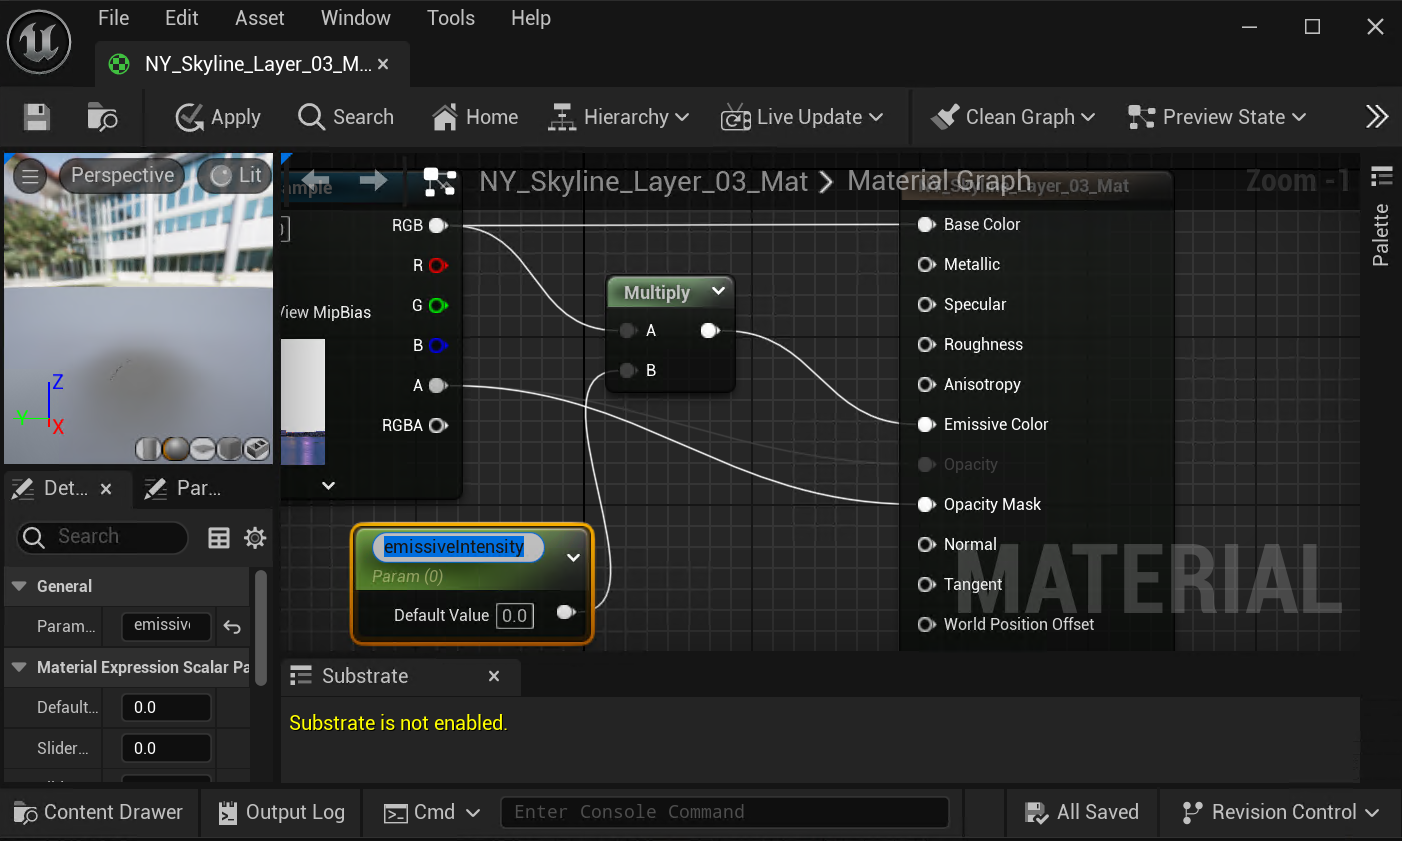Open the Tools menu
This screenshot has width=1402, height=841.
click(451, 18)
